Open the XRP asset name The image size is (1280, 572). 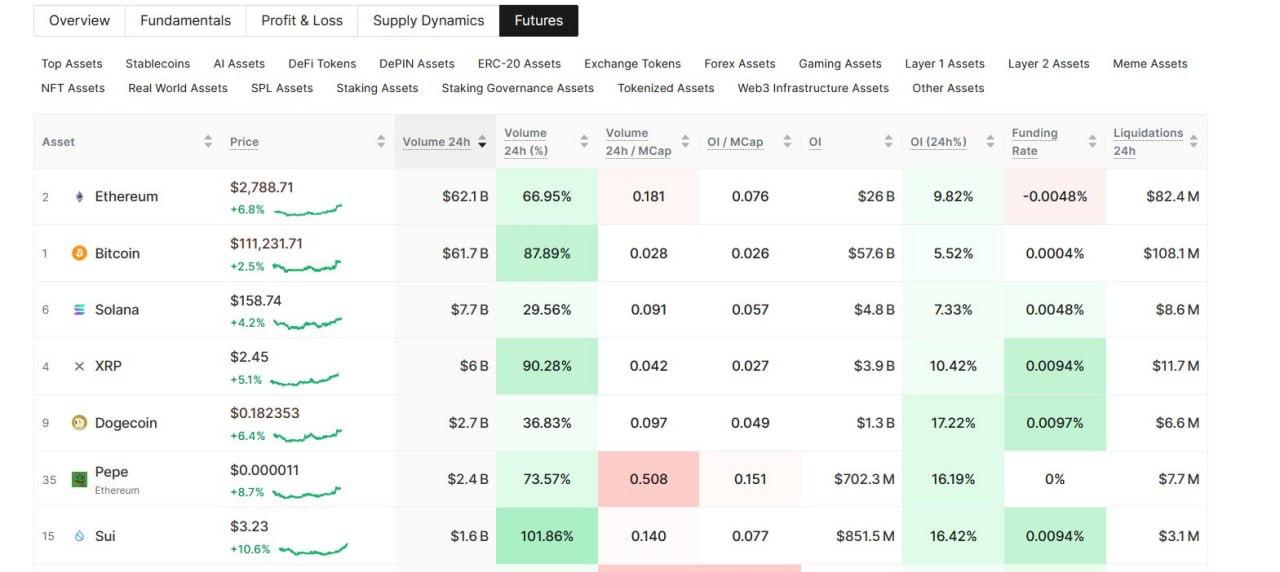[x=108, y=366]
